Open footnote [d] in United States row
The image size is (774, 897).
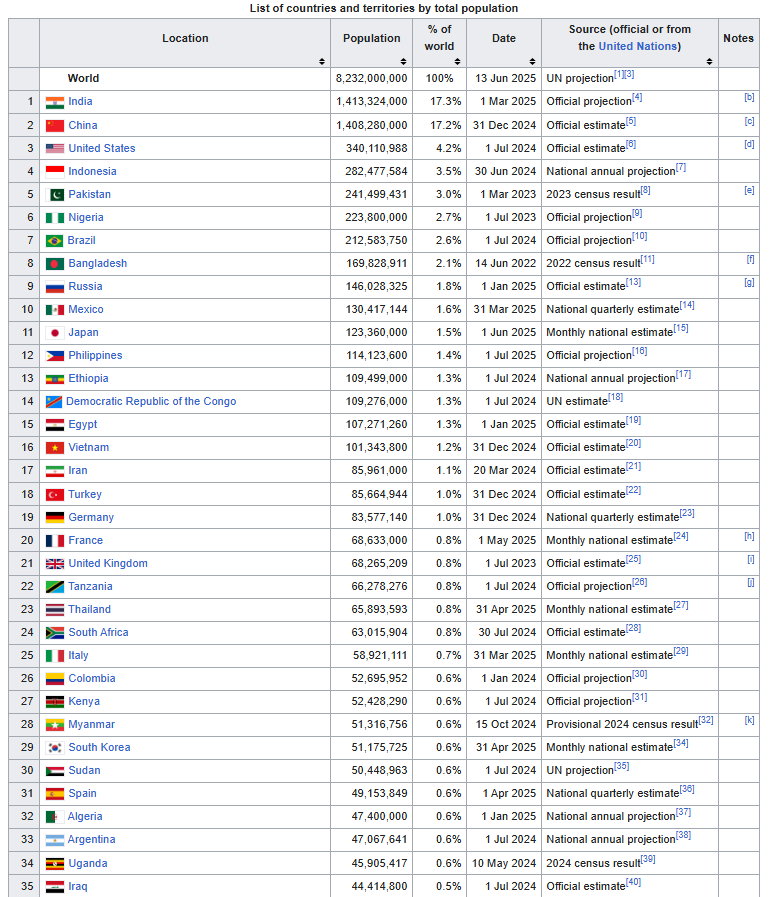click(x=749, y=144)
